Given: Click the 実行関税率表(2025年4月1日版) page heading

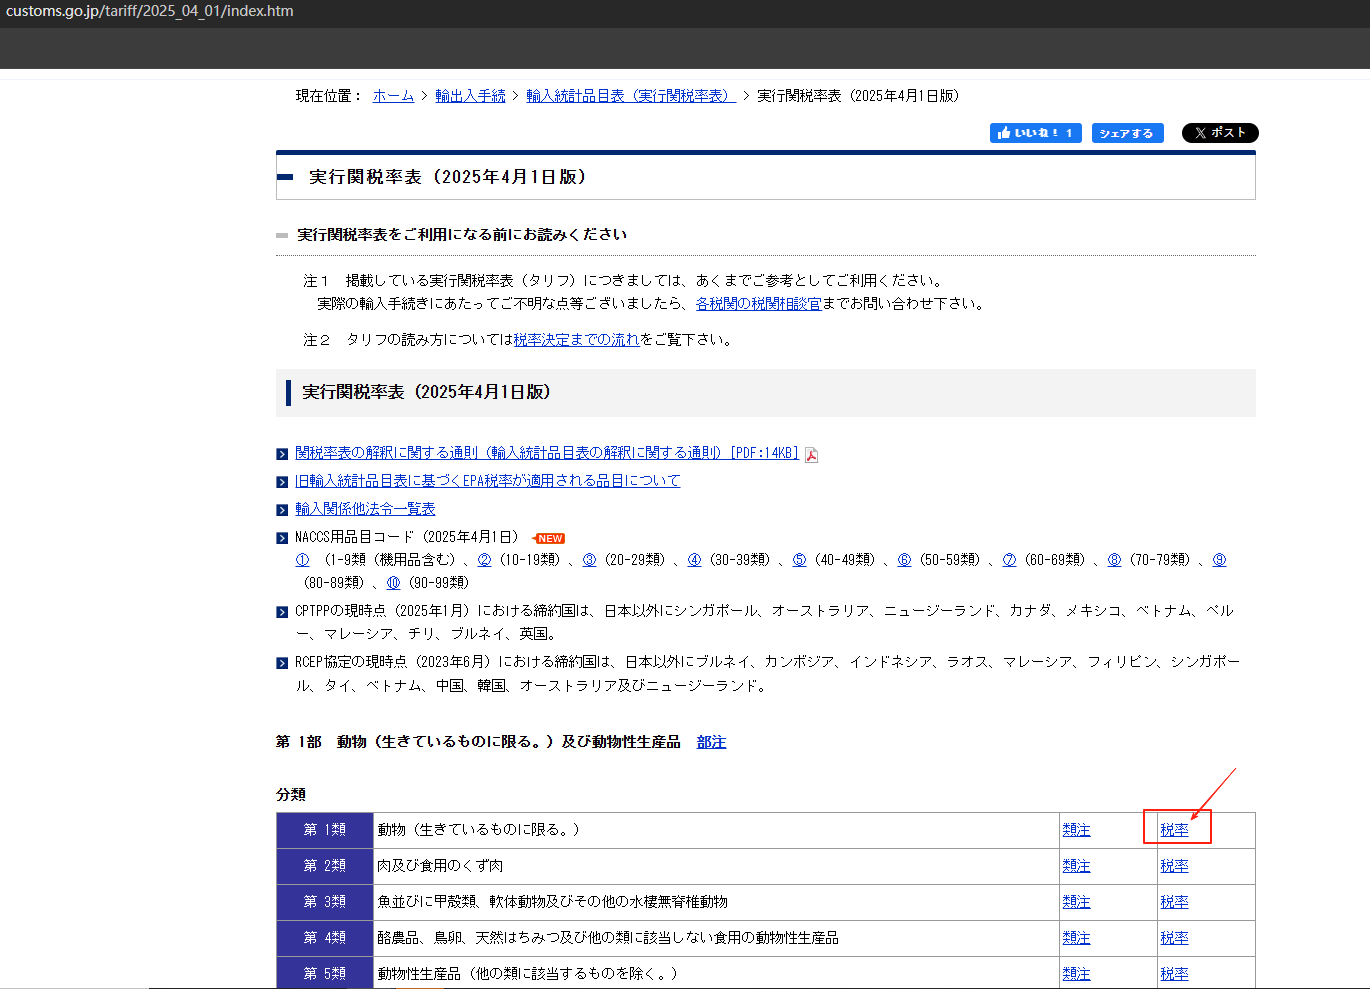Looking at the screenshot, I should coord(448,177).
